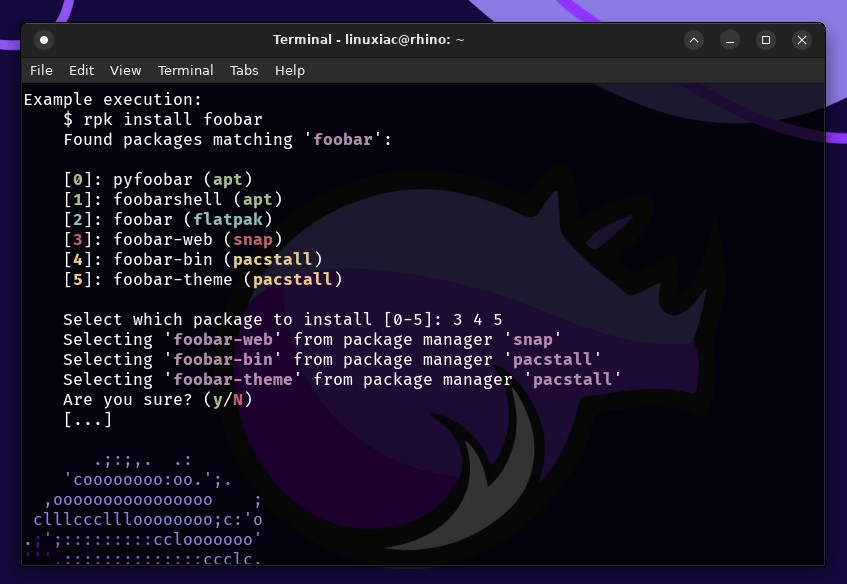The height and width of the screenshot is (584, 847).
Task: Click the "Selecting 'foobar-theme'" output line
Action: pyautogui.click(x=342, y=379)
